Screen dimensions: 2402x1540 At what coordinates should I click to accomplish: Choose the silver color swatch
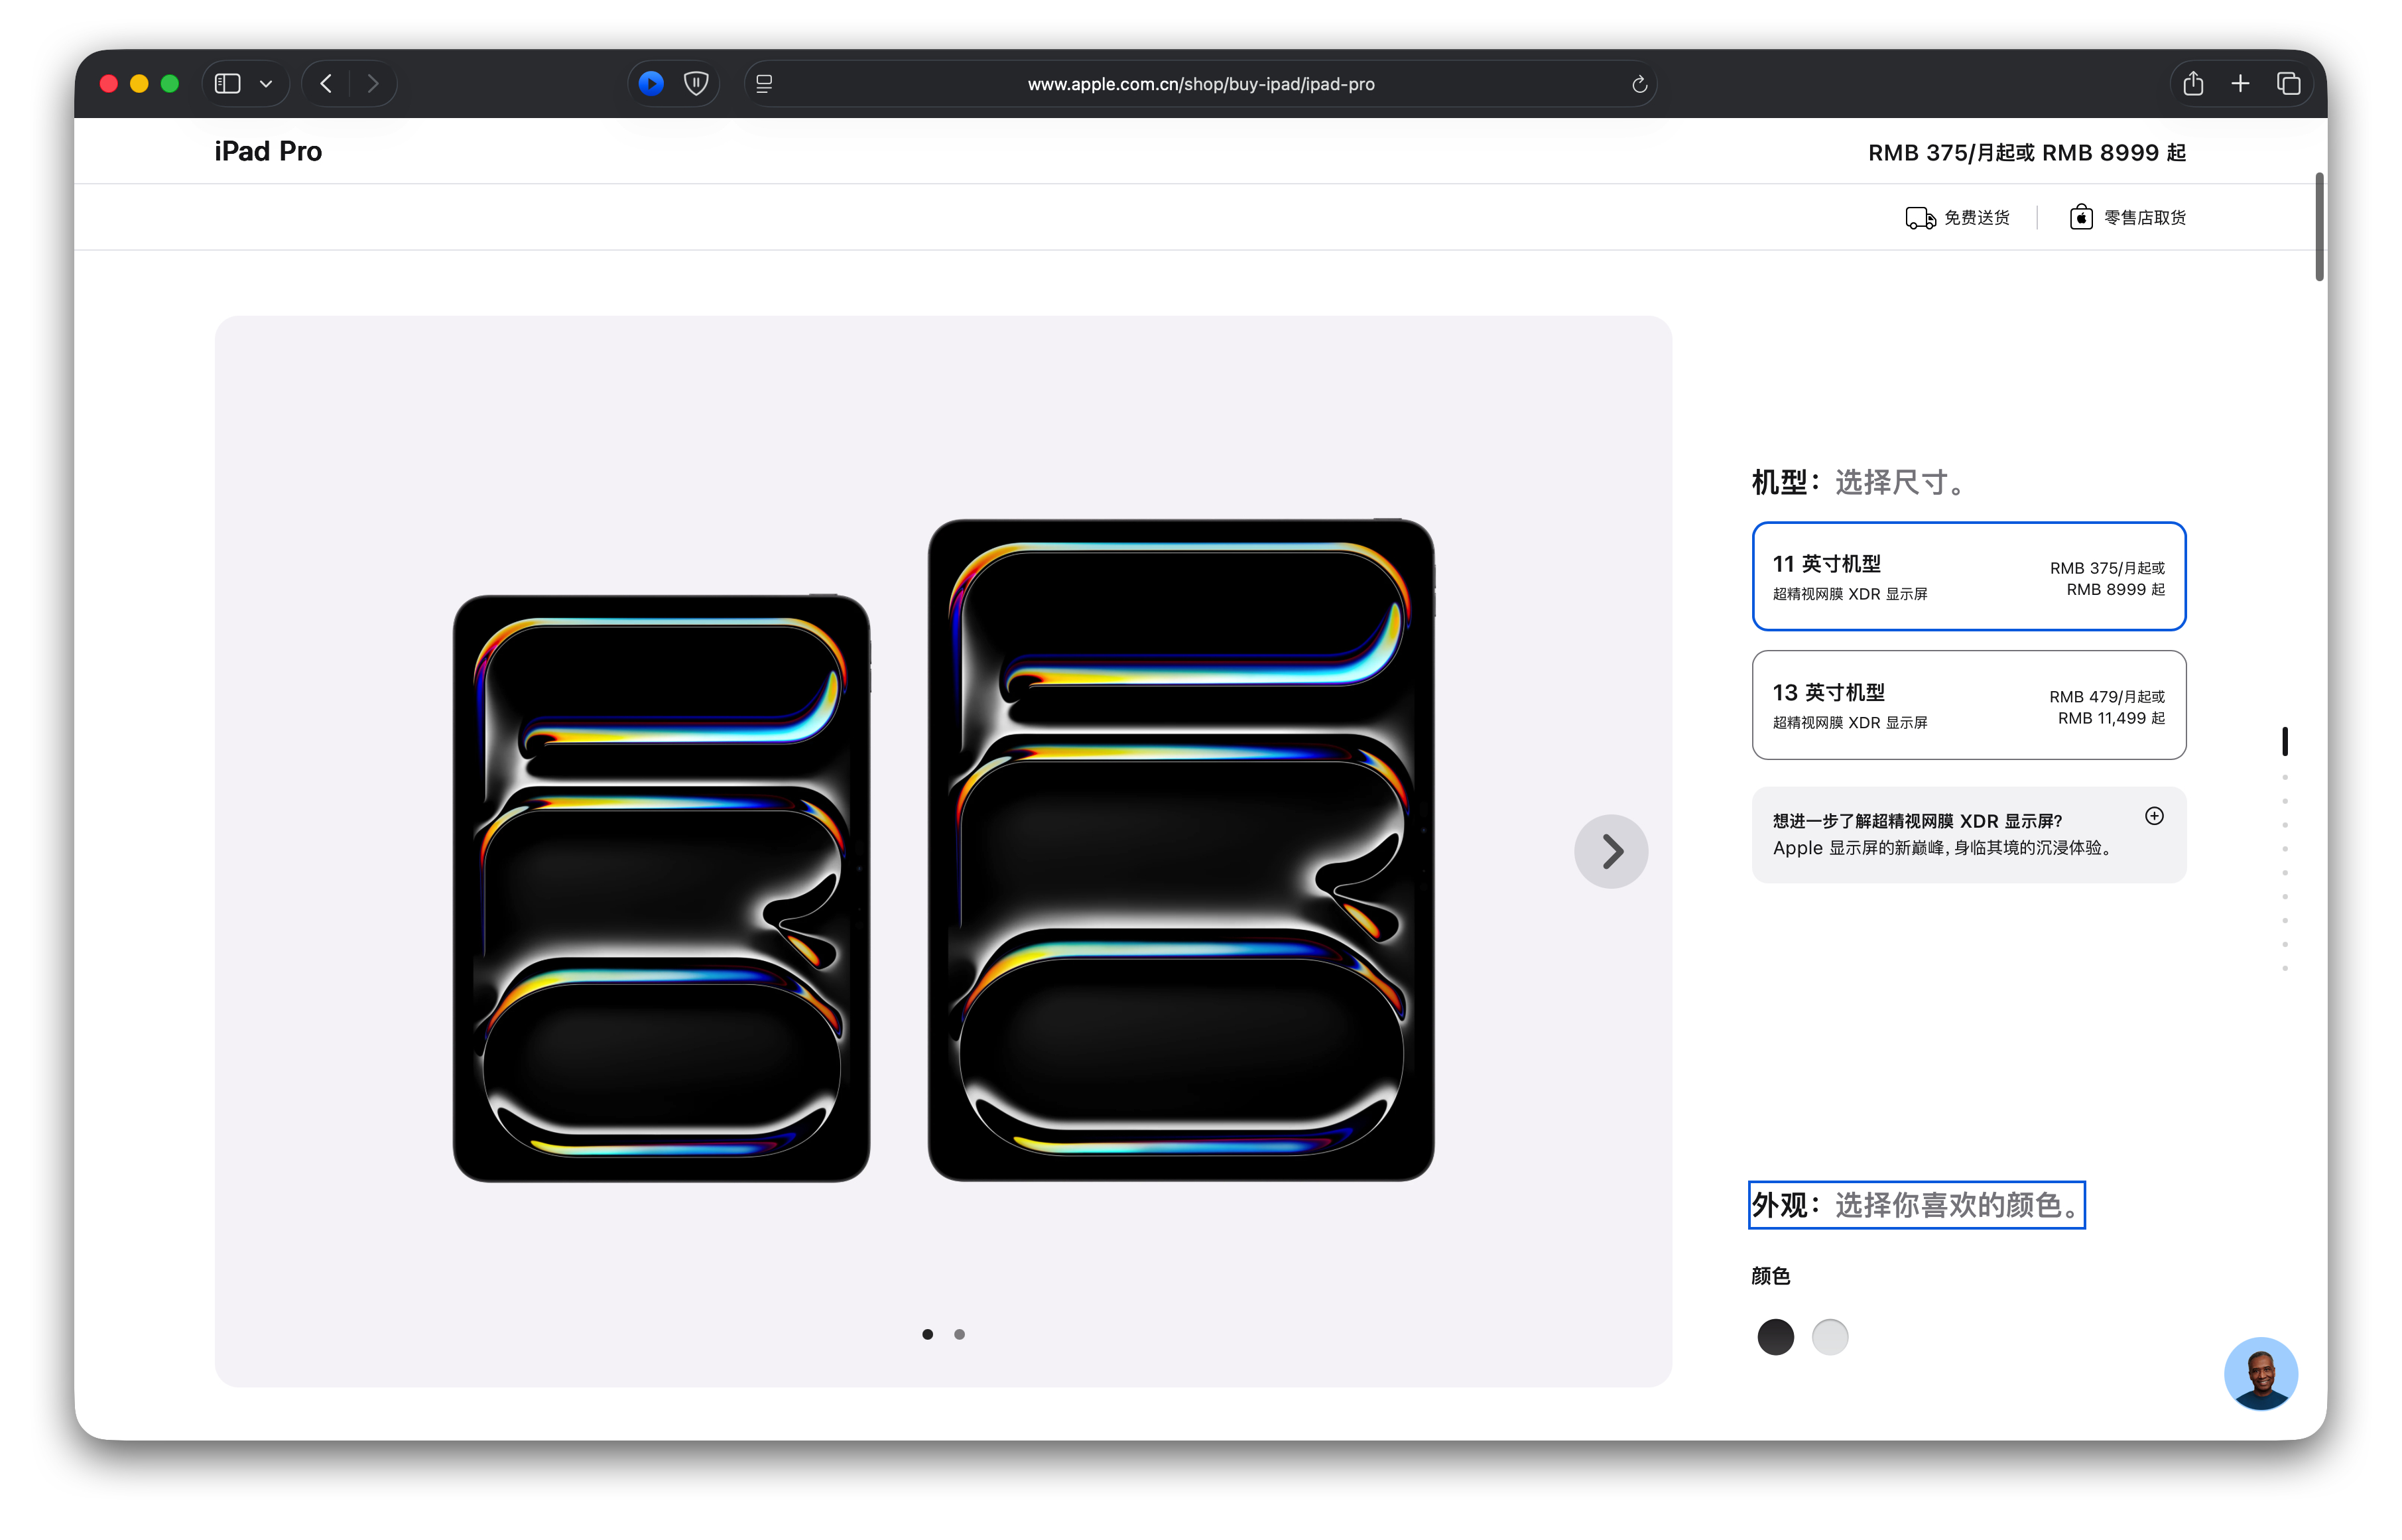[1830, 1337]
